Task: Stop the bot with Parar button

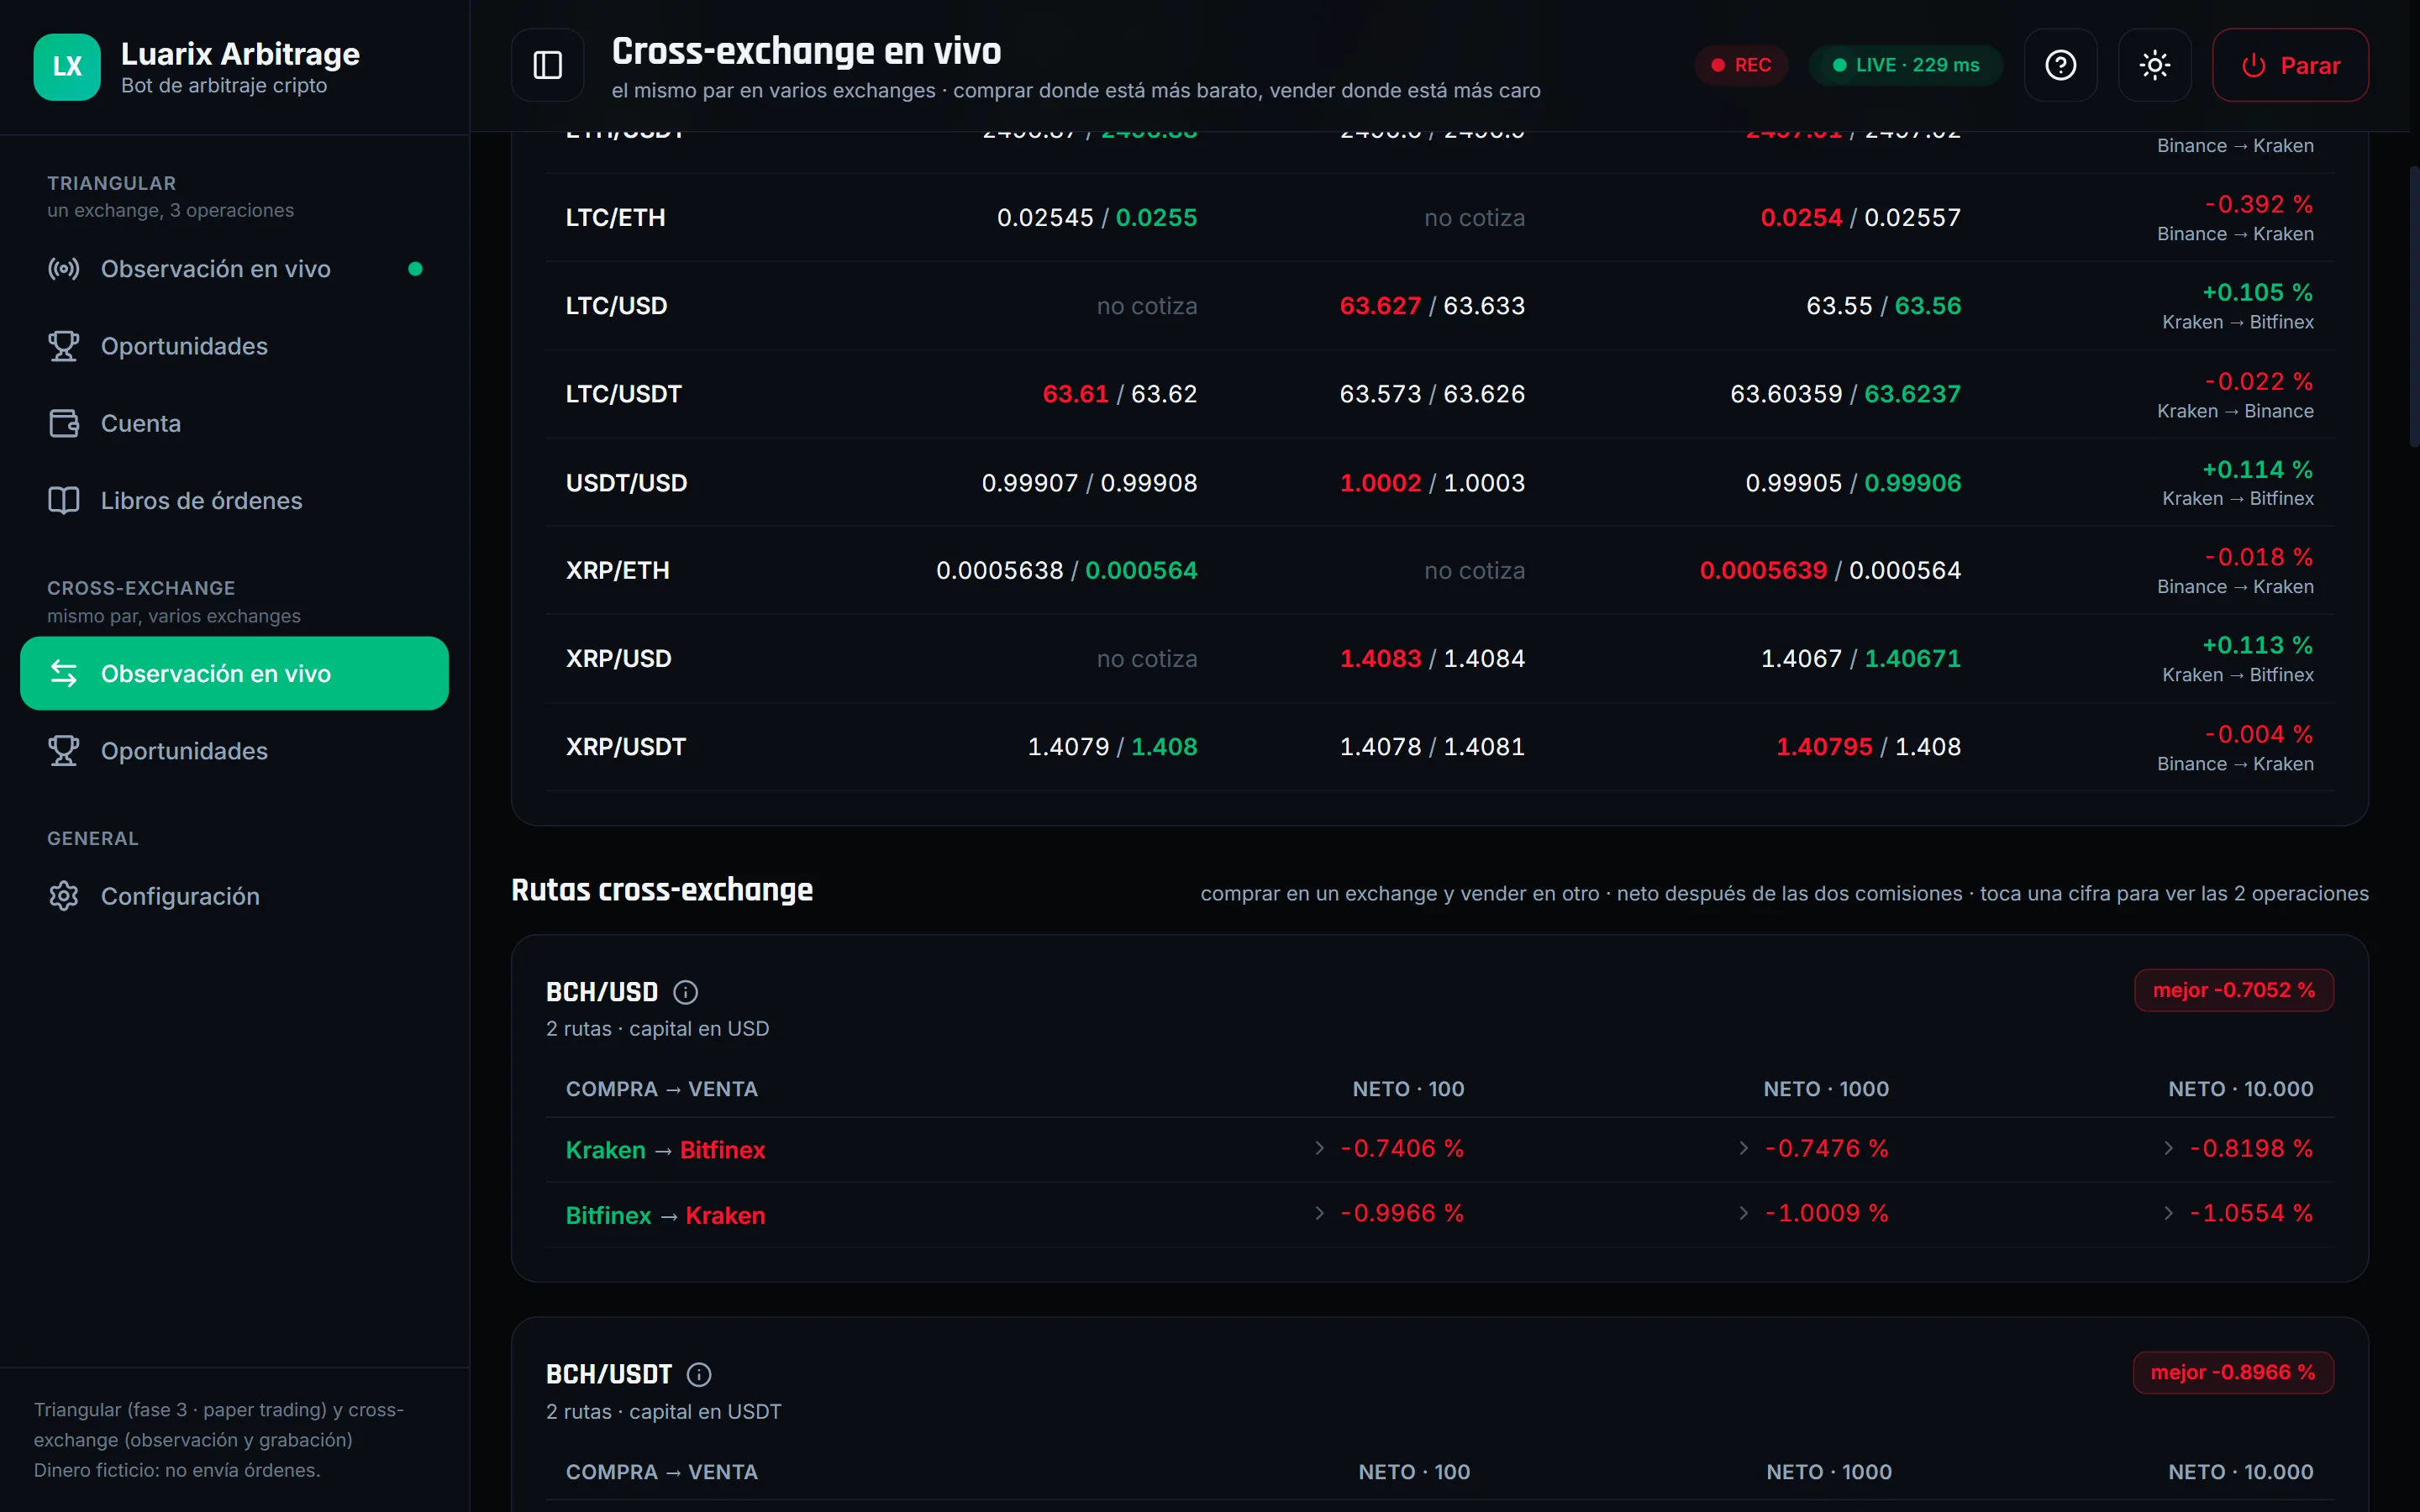Action: tap(2290, 65)
